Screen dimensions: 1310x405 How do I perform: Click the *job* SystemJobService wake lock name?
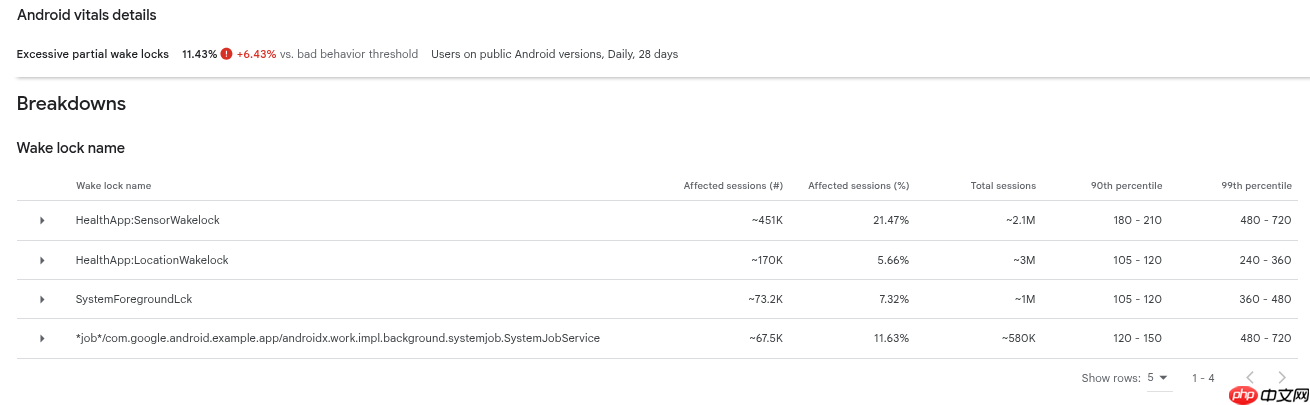(x=337, y=339)
